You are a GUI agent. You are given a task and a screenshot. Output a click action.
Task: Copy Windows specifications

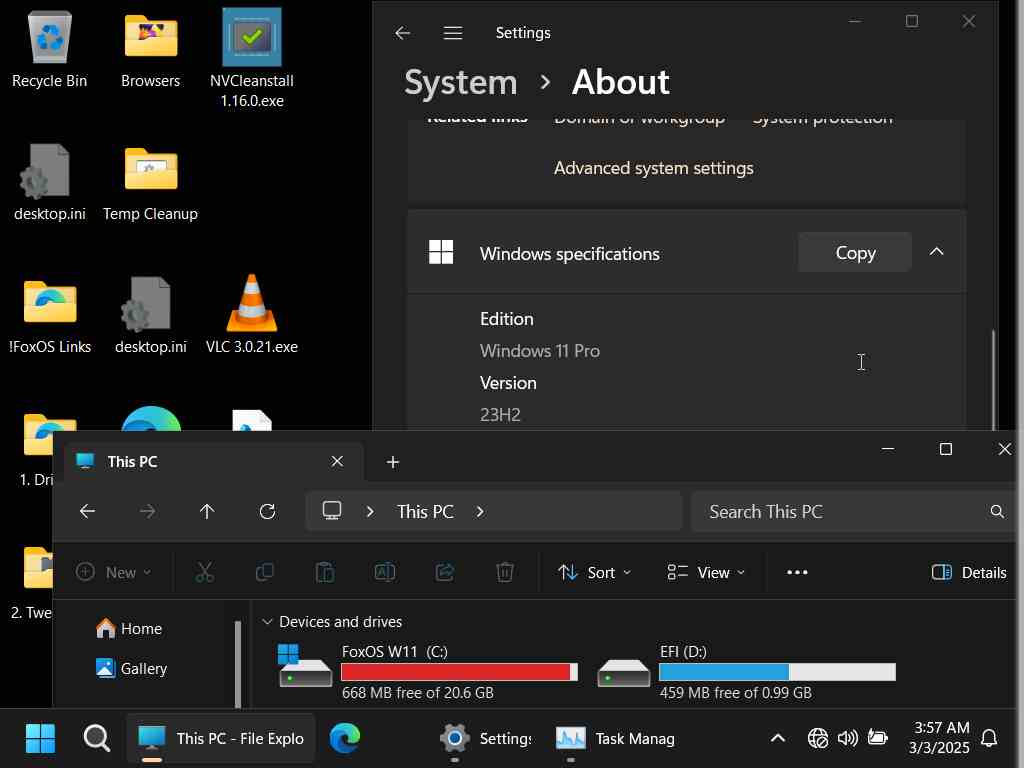point(855,252)
